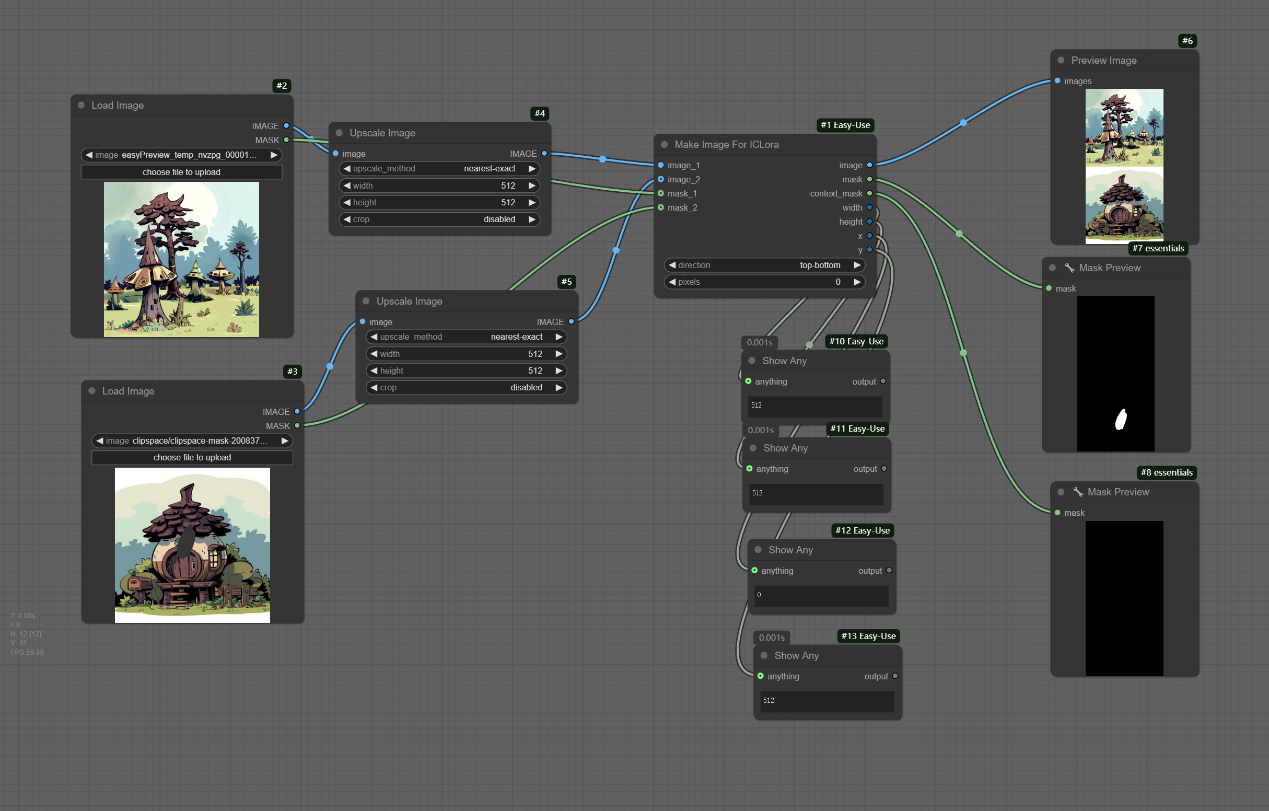Select the images input port on Preview Image
1269x811 pixels.
point(1057,81)
